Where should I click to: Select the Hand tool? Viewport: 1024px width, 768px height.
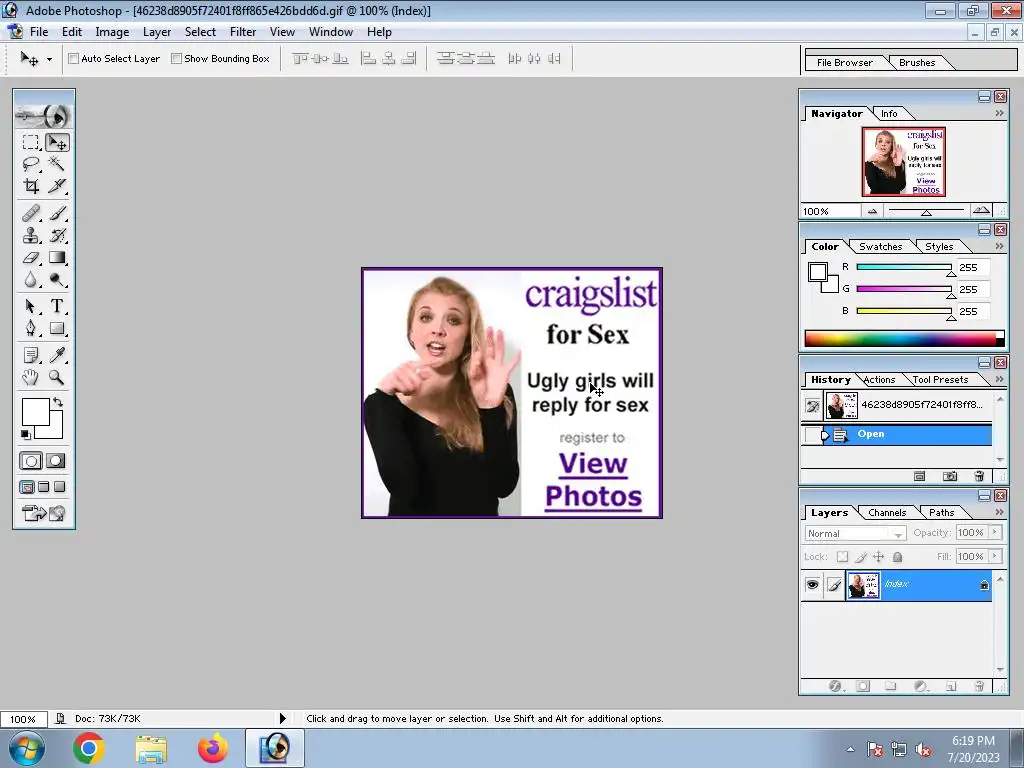point(31,377)
